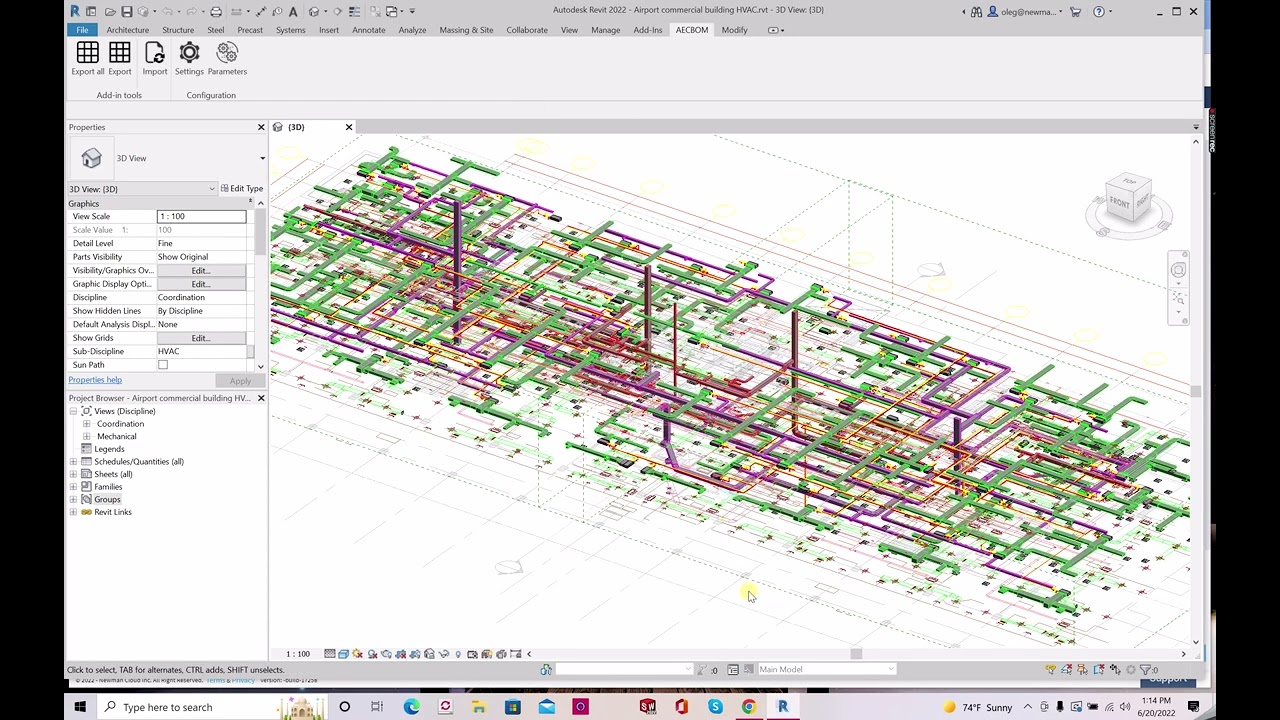Click the filter icon in the status bar

(x=1146, y=670)
